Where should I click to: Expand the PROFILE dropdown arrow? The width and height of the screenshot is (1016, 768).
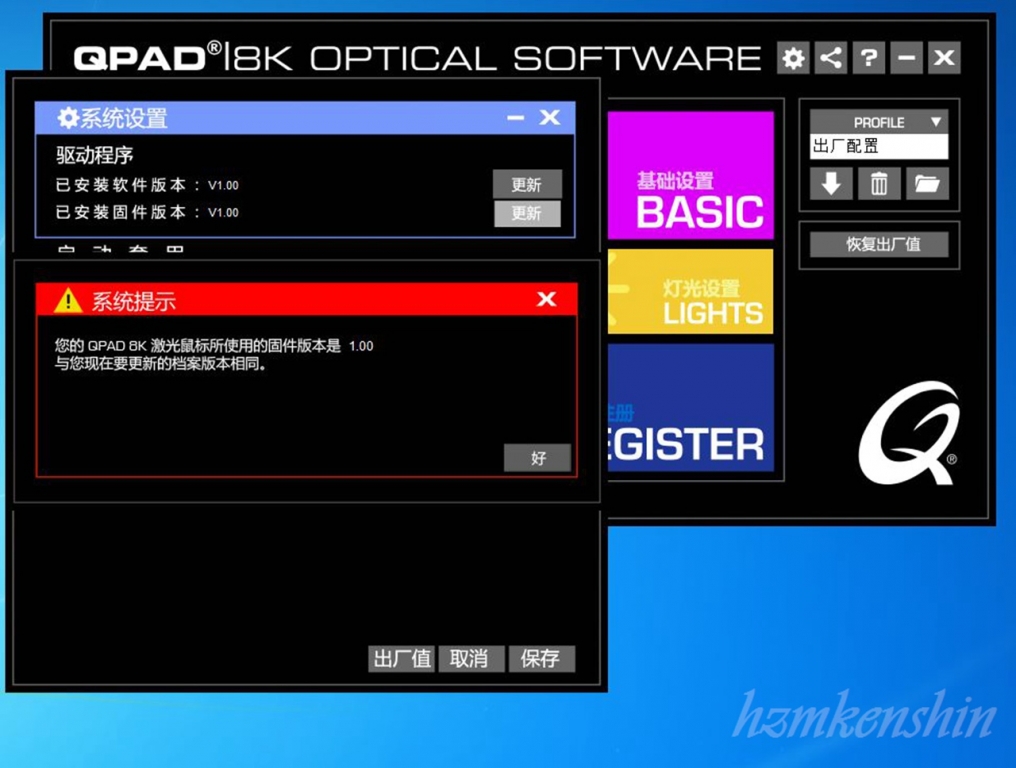point(936,121)
